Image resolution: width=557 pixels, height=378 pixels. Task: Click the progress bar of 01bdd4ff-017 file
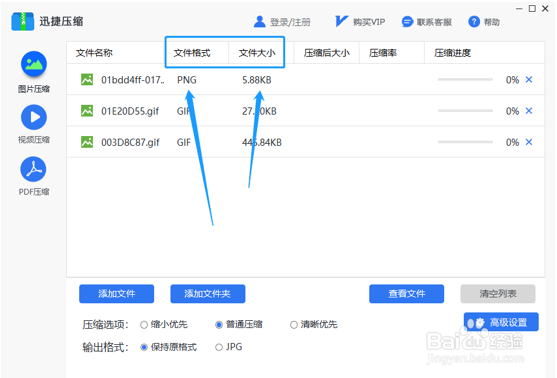[x=465, y=80]
